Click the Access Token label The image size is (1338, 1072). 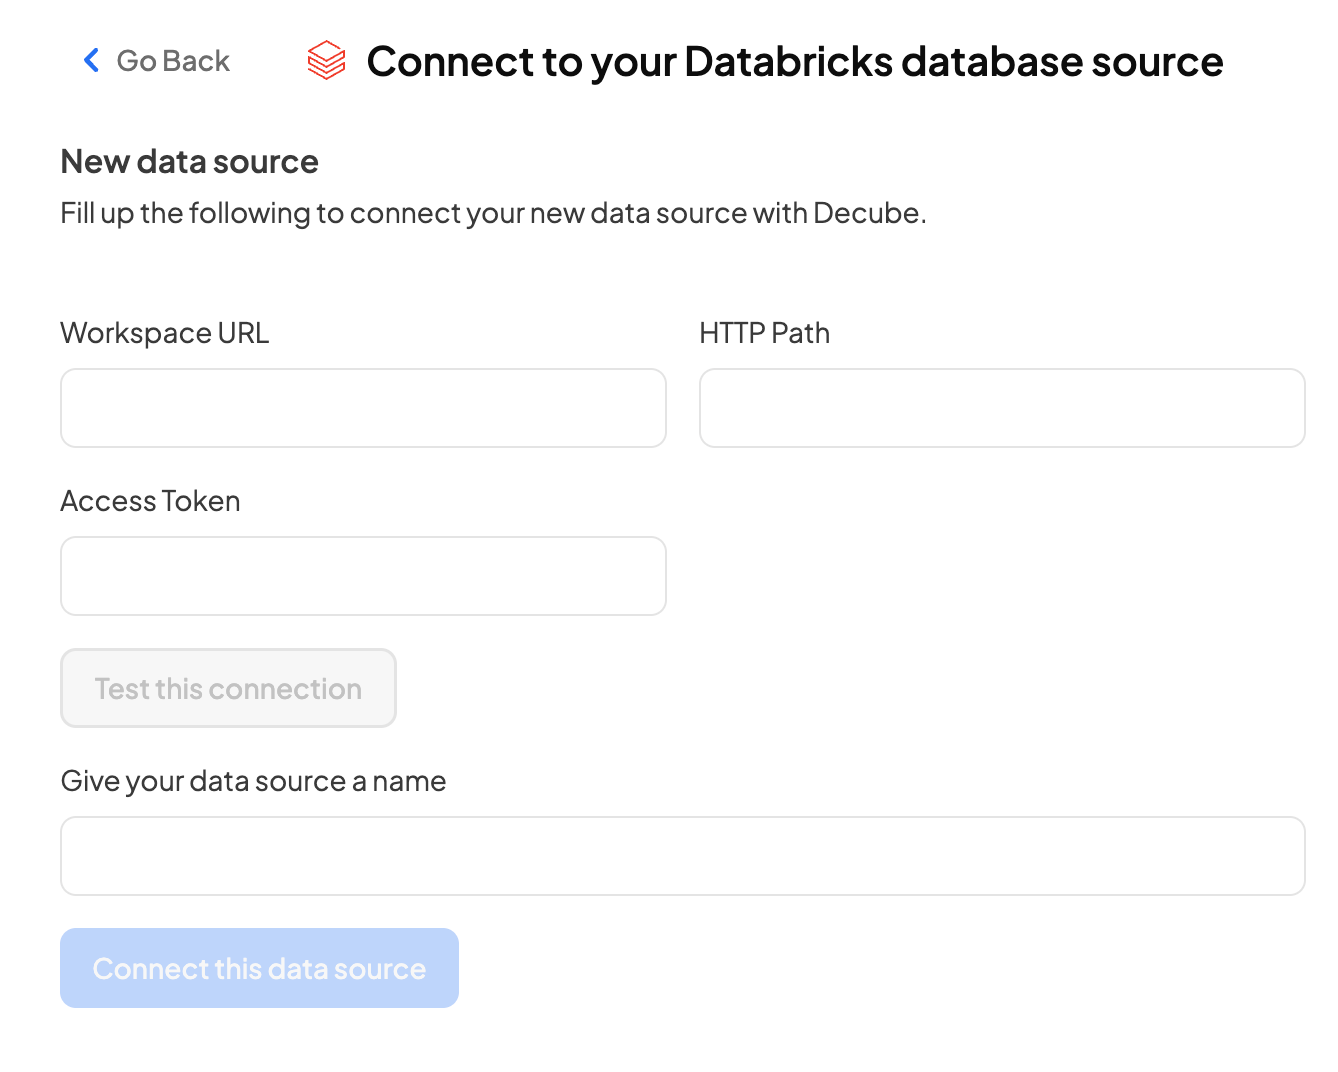click(x=150, y=501)
